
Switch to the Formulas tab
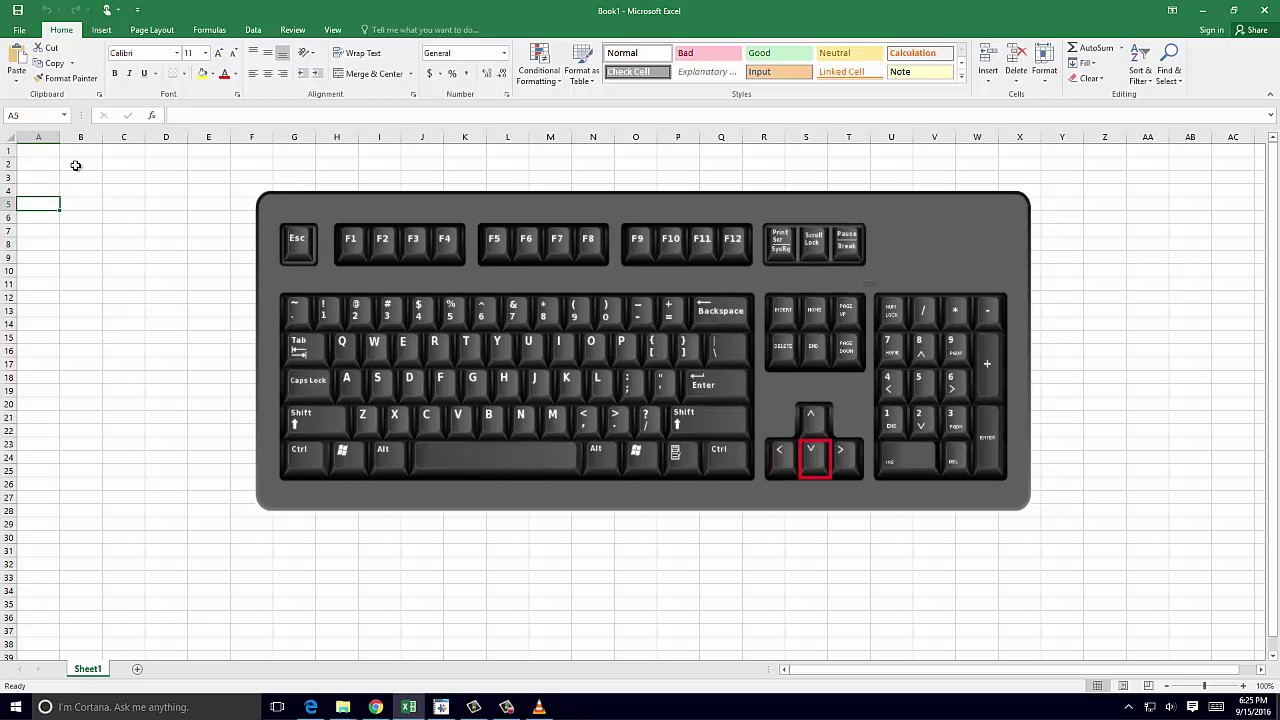point(209,30)
